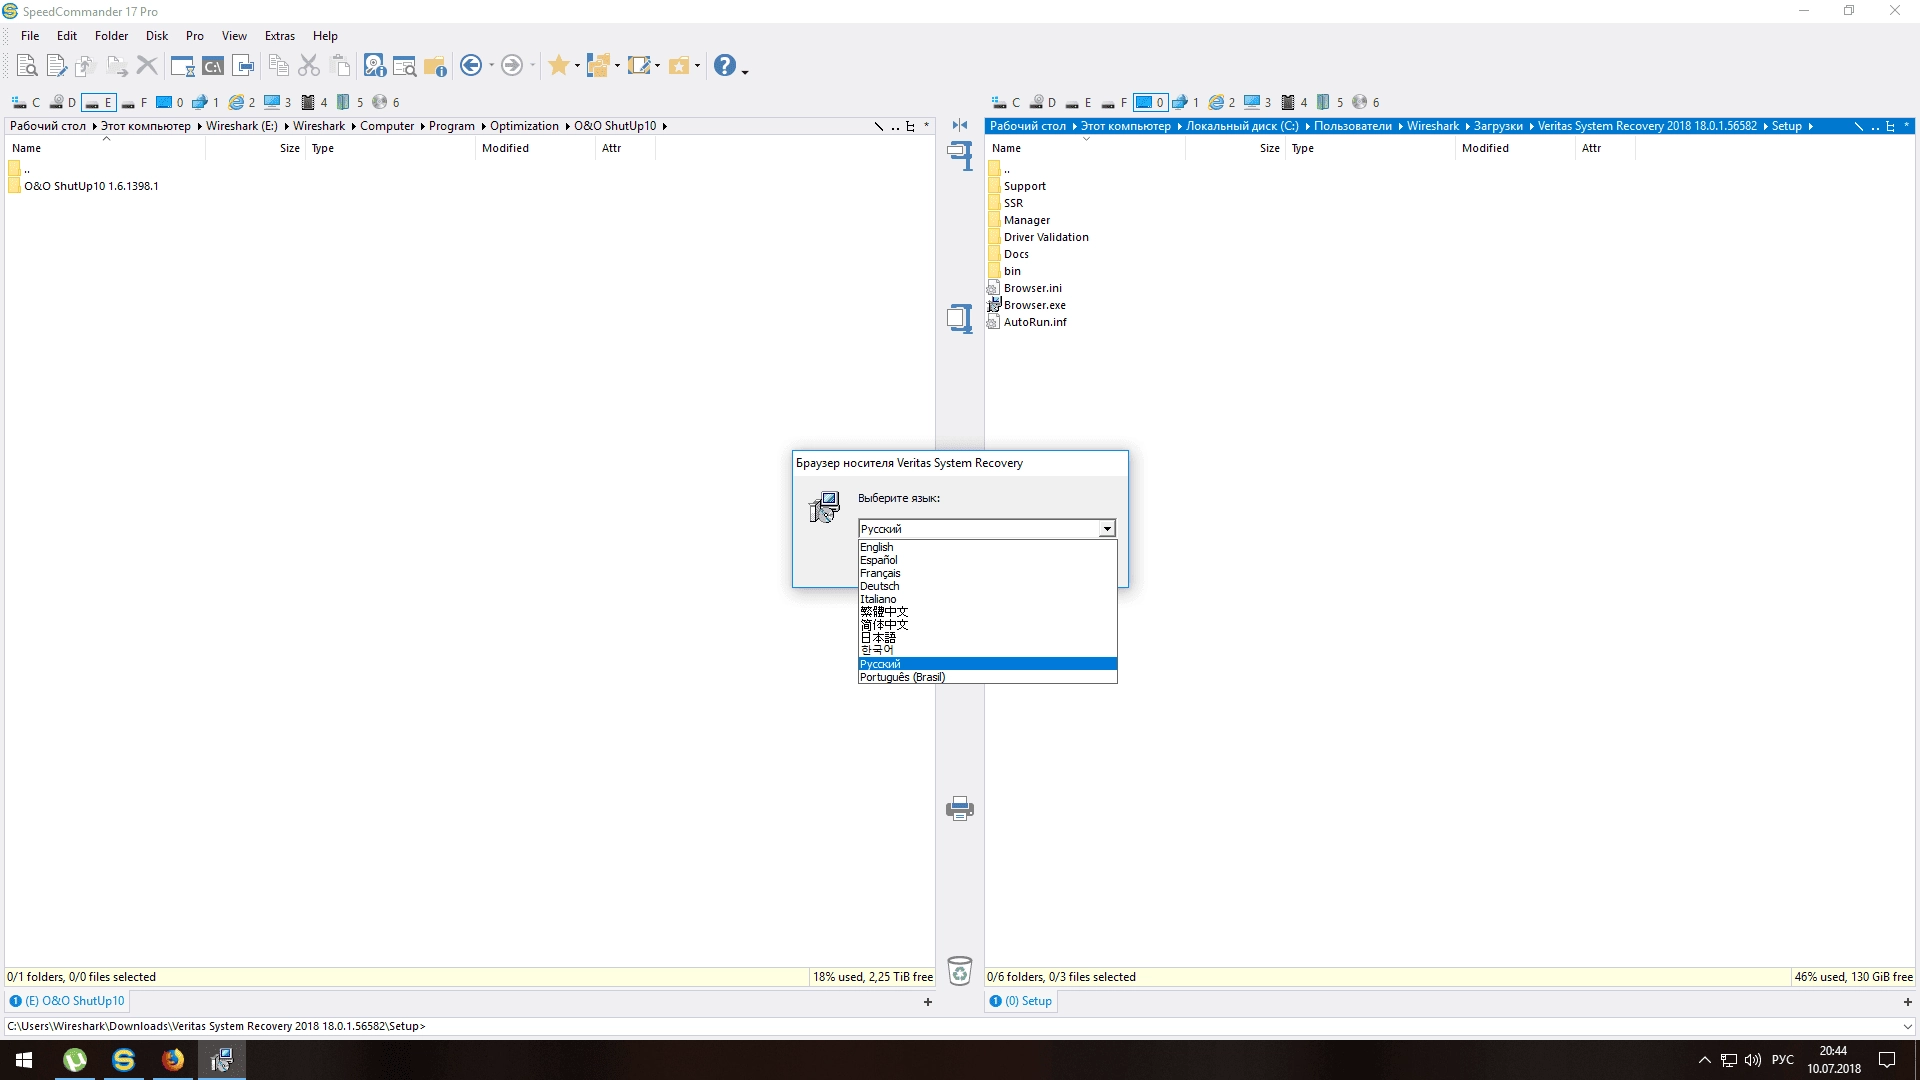
Task: Click the recycle bin icon in the middle bar
Action: click(x=960, y=970)
